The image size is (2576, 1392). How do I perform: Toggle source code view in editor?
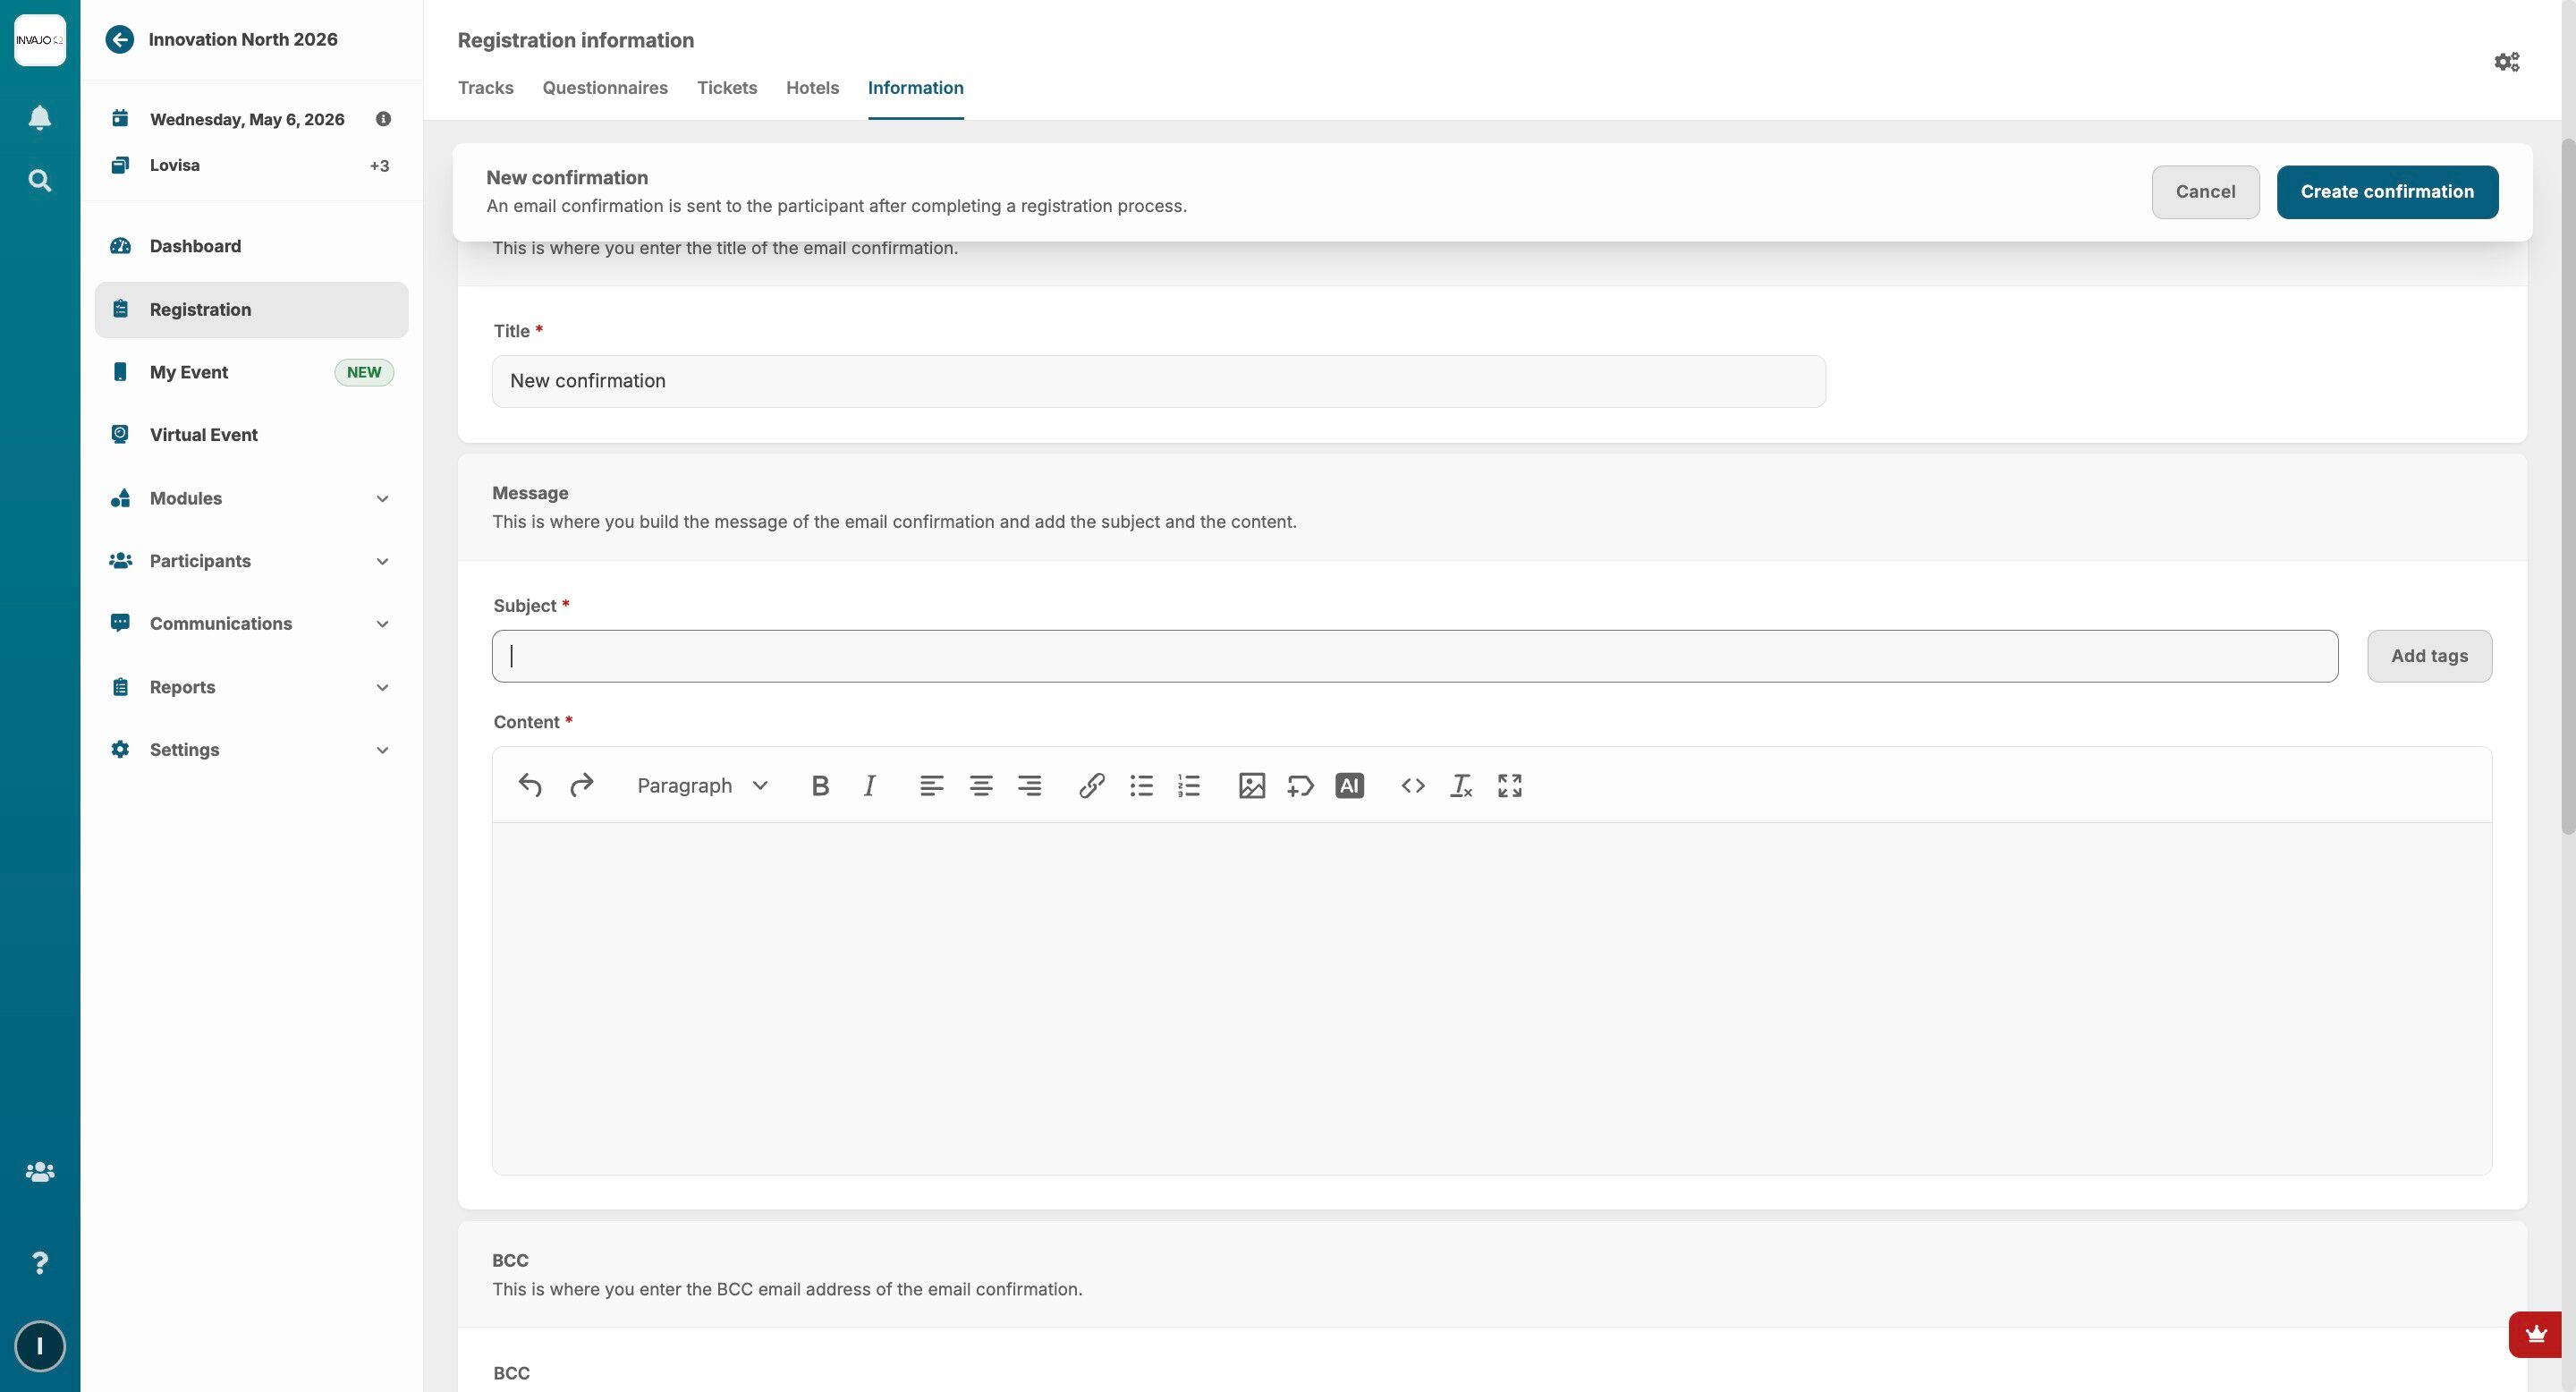[x=1412, y=786]
